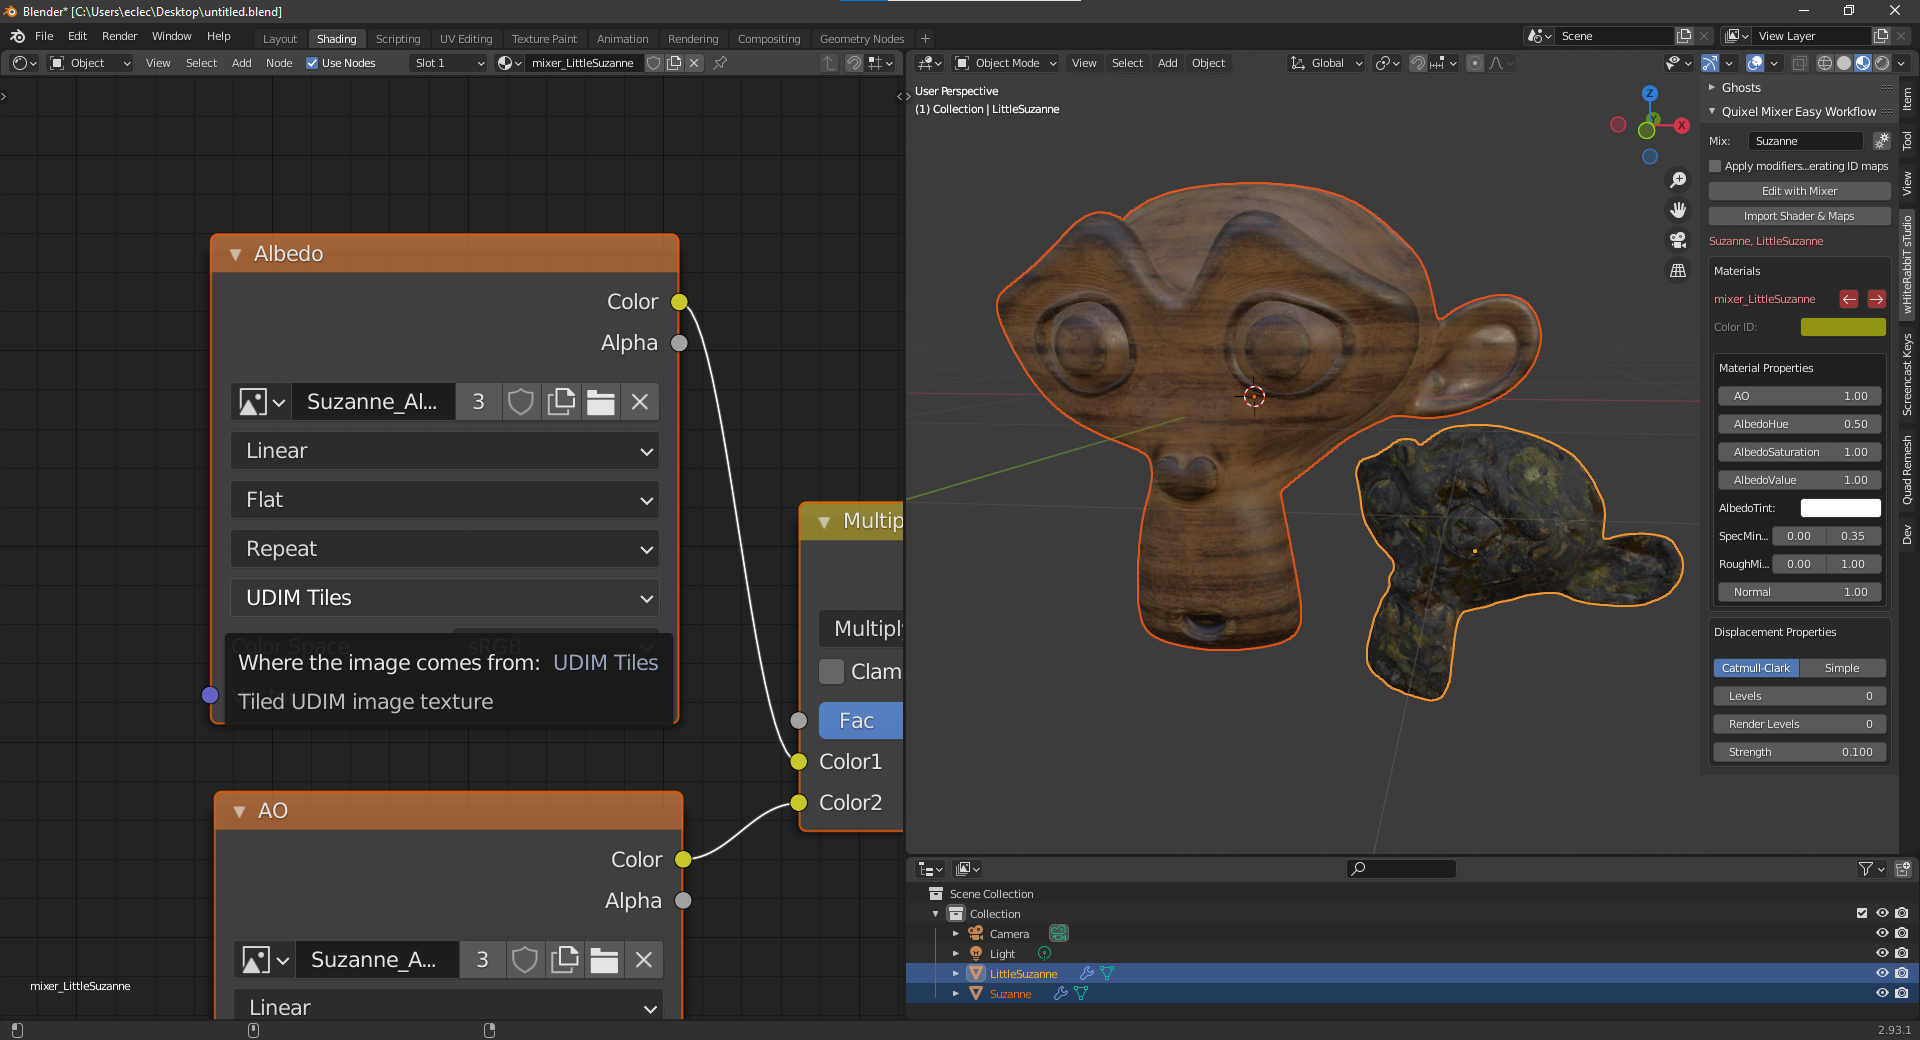Hide LittleSuzanne in viewport via eye icon
This screenshot has width=1920, height=1040.
[x=1881, y=973]
